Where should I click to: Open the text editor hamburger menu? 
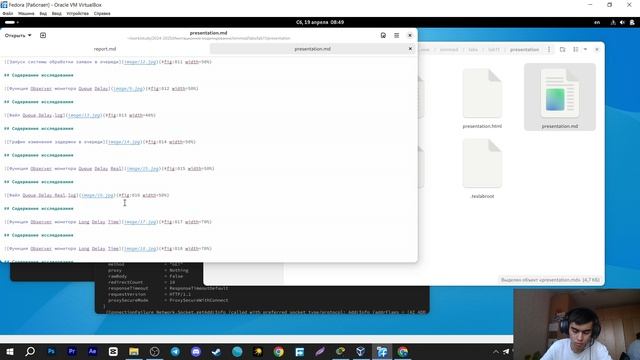396,36
